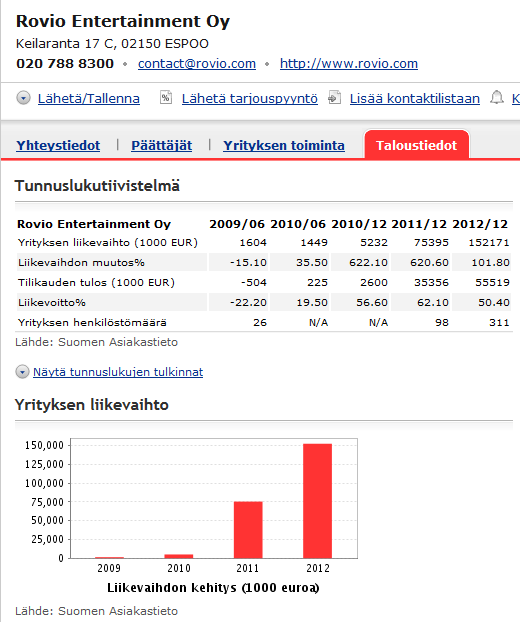
Task: Click operating profit value -22.20
Action: click(248, 303)
